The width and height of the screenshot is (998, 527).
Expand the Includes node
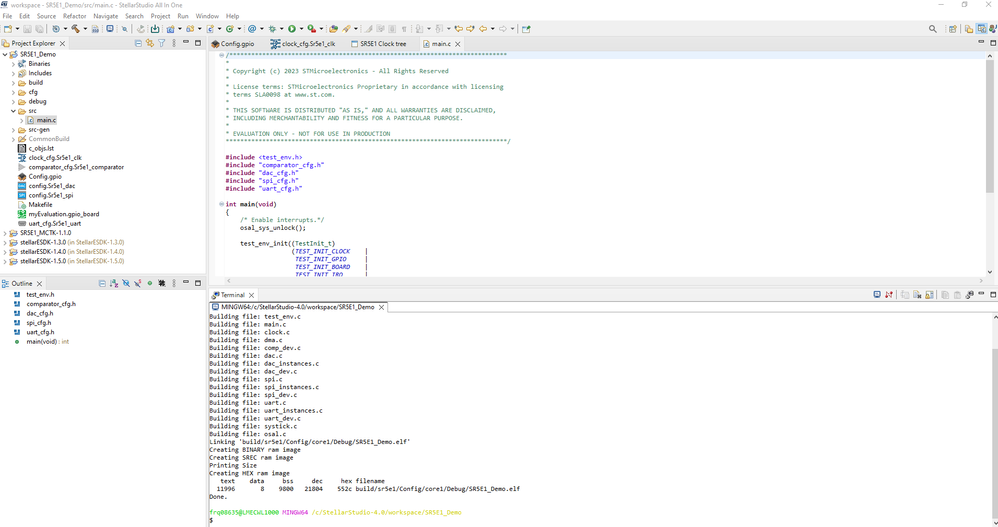coord(13,74)
